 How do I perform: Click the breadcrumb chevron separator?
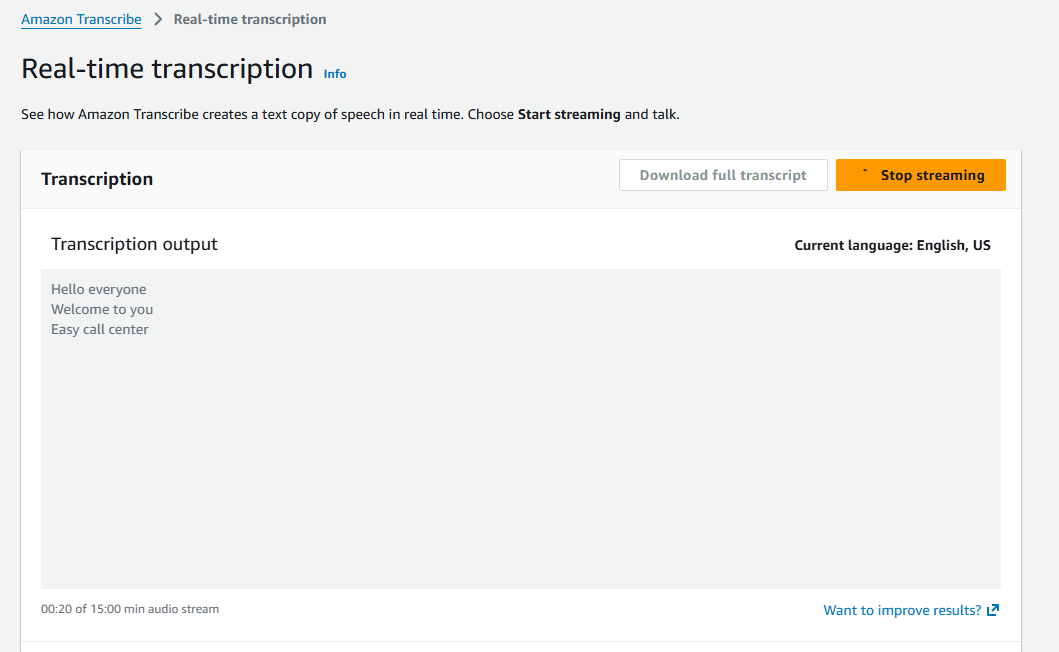(158, 20)
